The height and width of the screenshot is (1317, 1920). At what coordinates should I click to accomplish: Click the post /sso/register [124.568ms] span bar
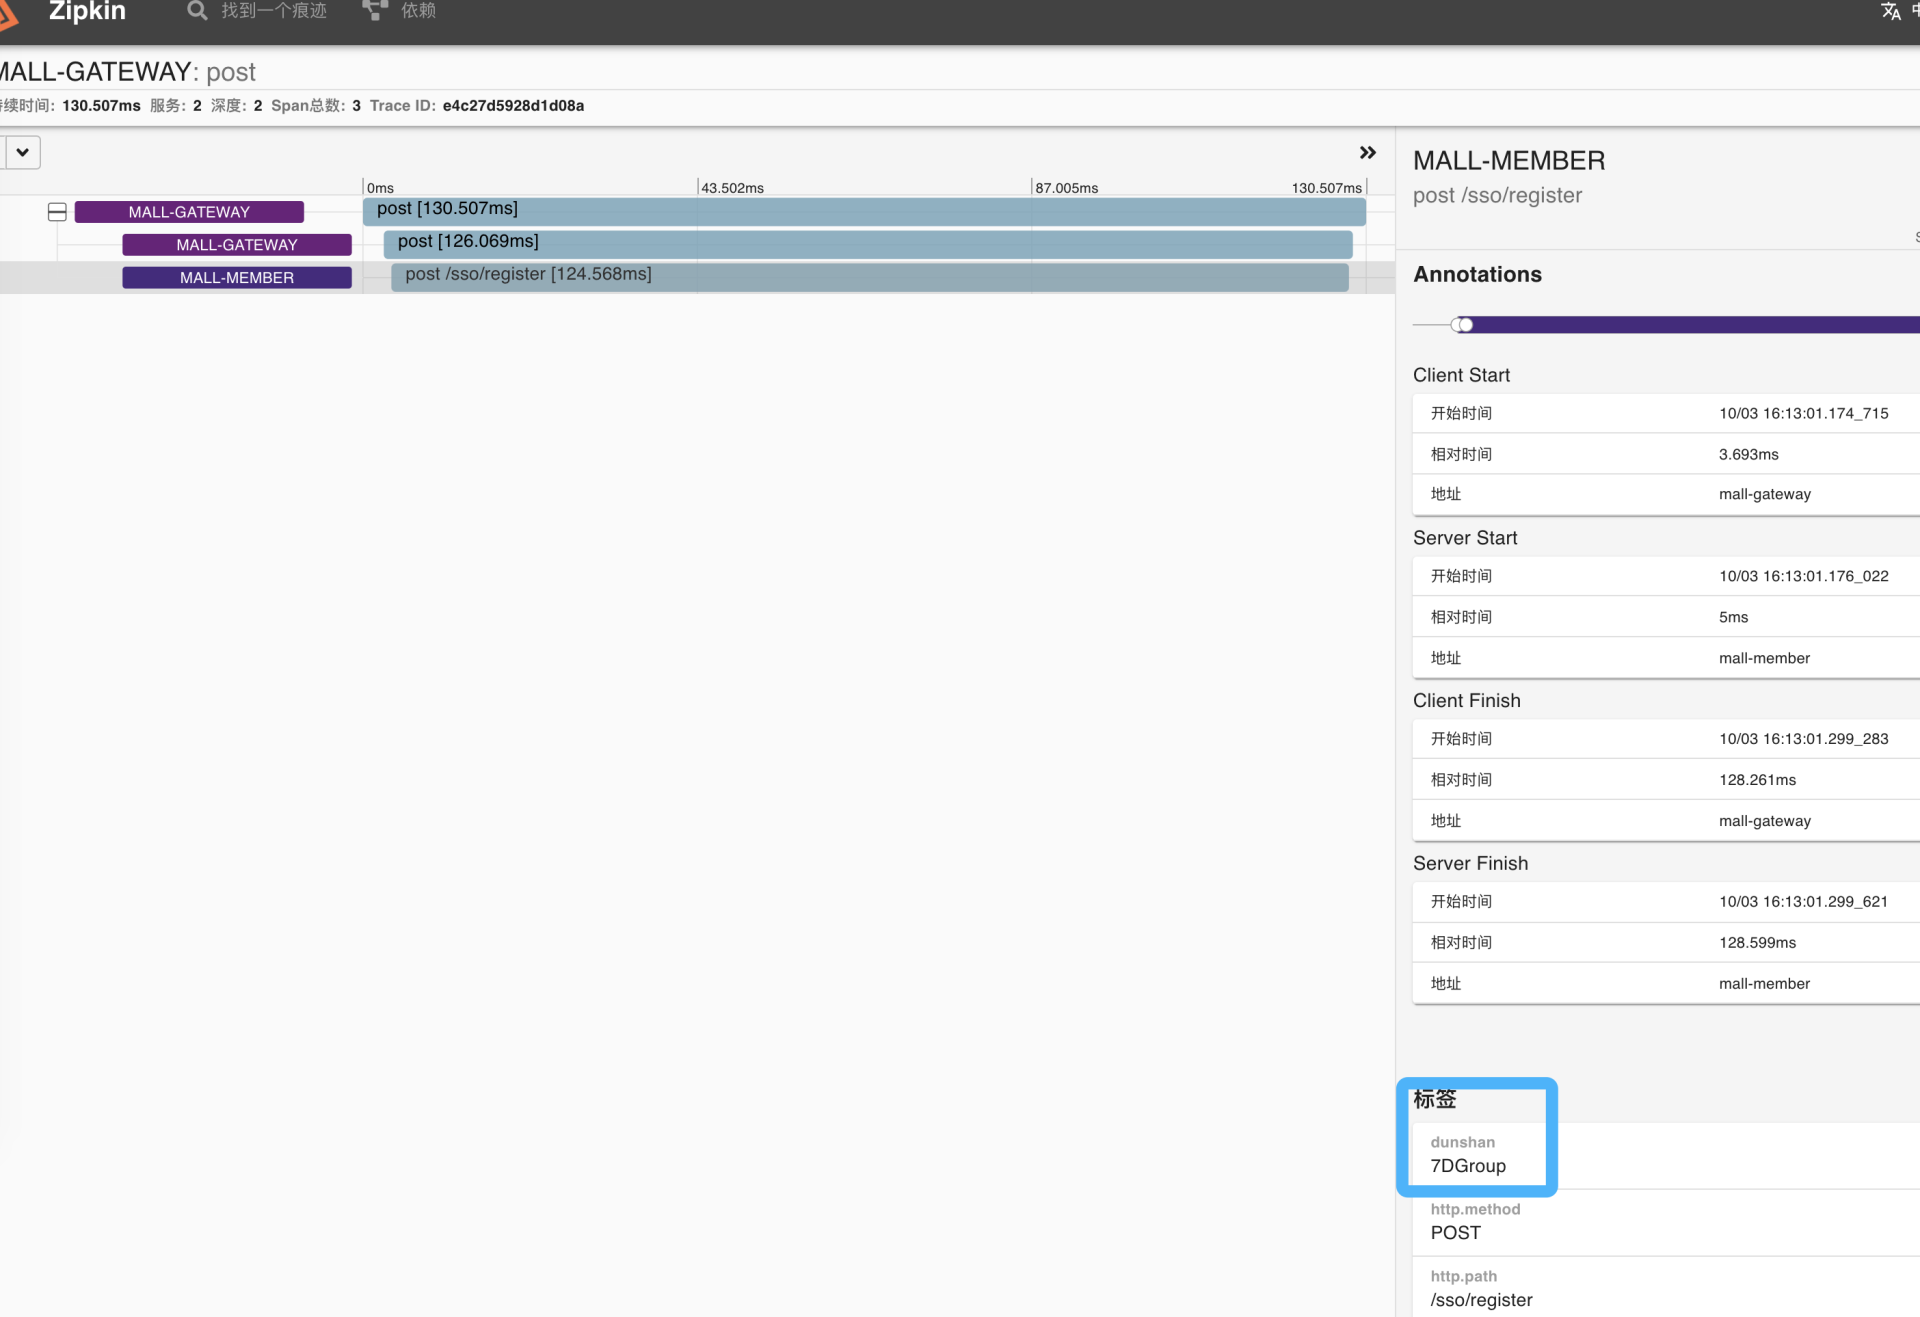click(870, 277)
